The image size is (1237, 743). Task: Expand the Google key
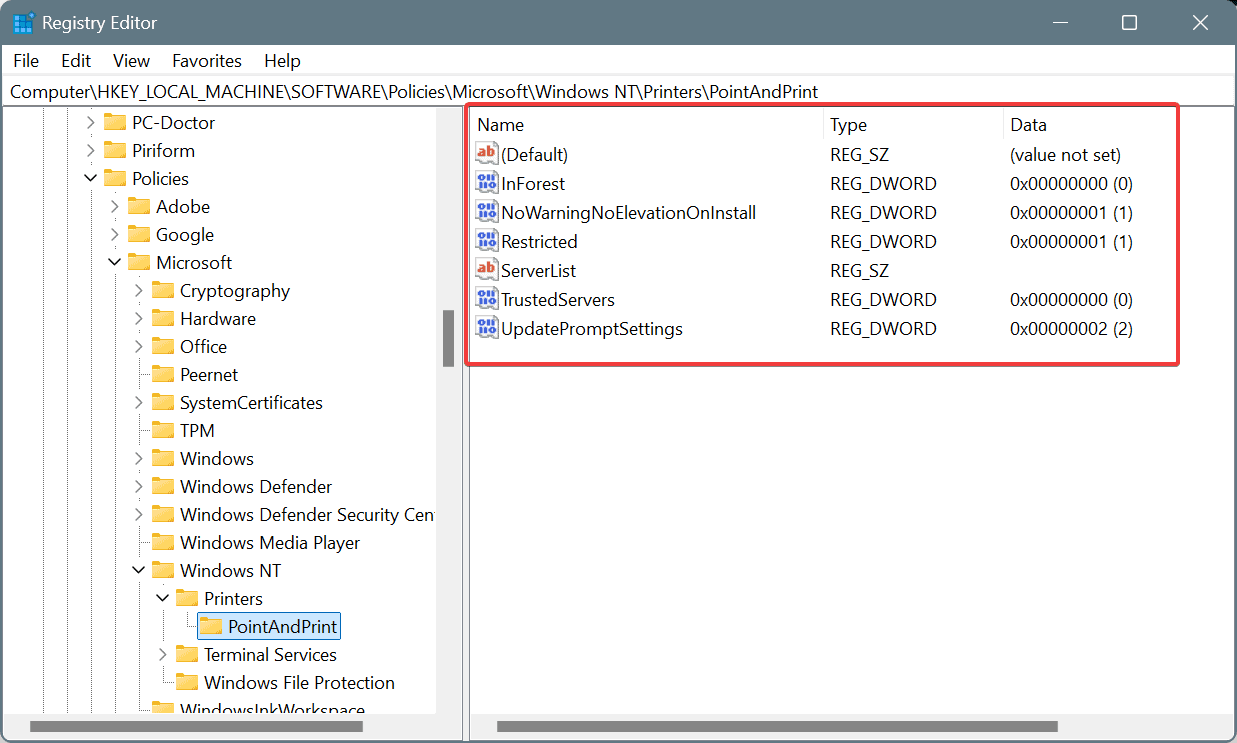tap(115, 235)
